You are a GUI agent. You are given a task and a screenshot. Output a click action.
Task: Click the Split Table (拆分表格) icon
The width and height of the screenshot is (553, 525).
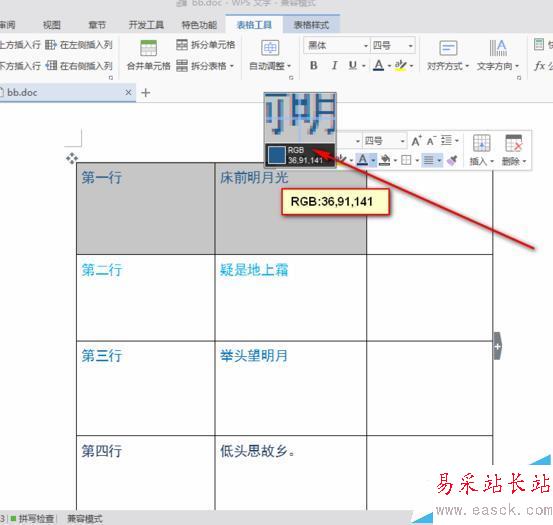[x=182, y=66]
